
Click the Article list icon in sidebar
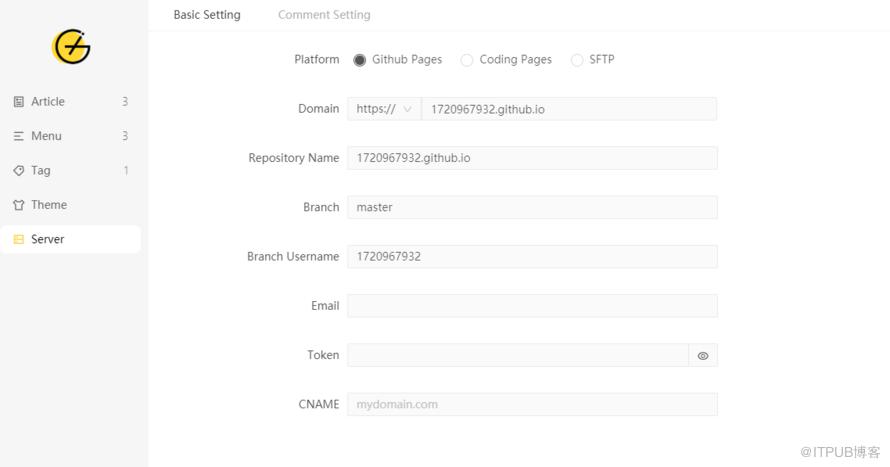pos(19,102)
